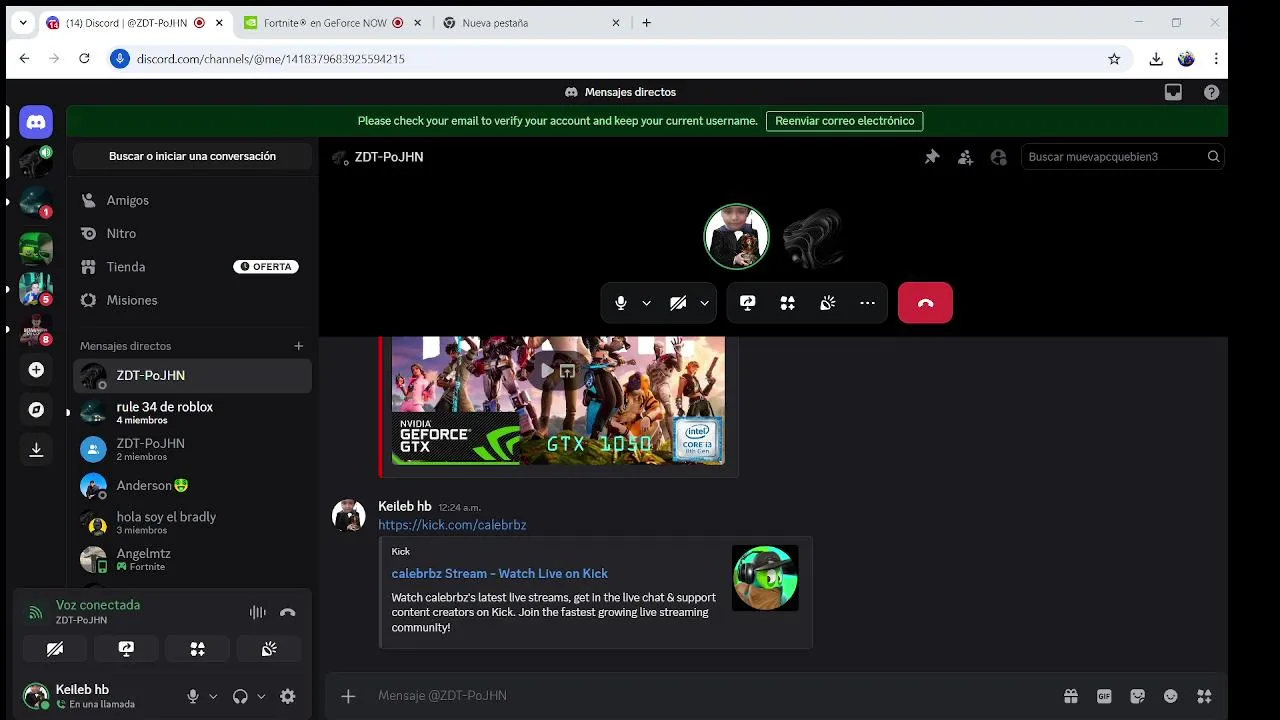Viewport: 1280px width, 720px height.
Task: Expand input device options in user panel
Action: (213, 697)
